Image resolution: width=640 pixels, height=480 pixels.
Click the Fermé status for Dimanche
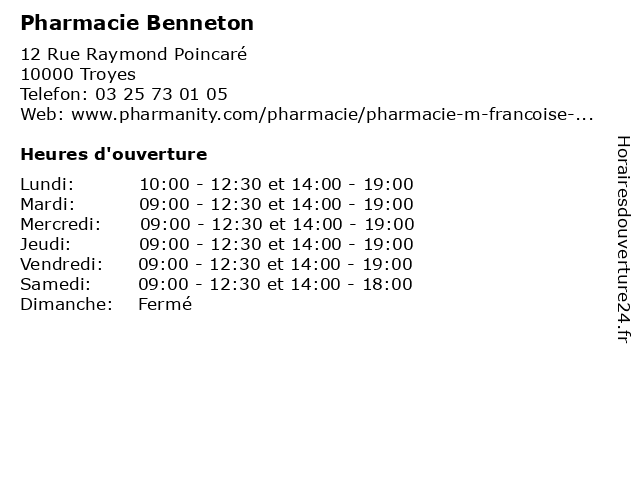[165, 304]
